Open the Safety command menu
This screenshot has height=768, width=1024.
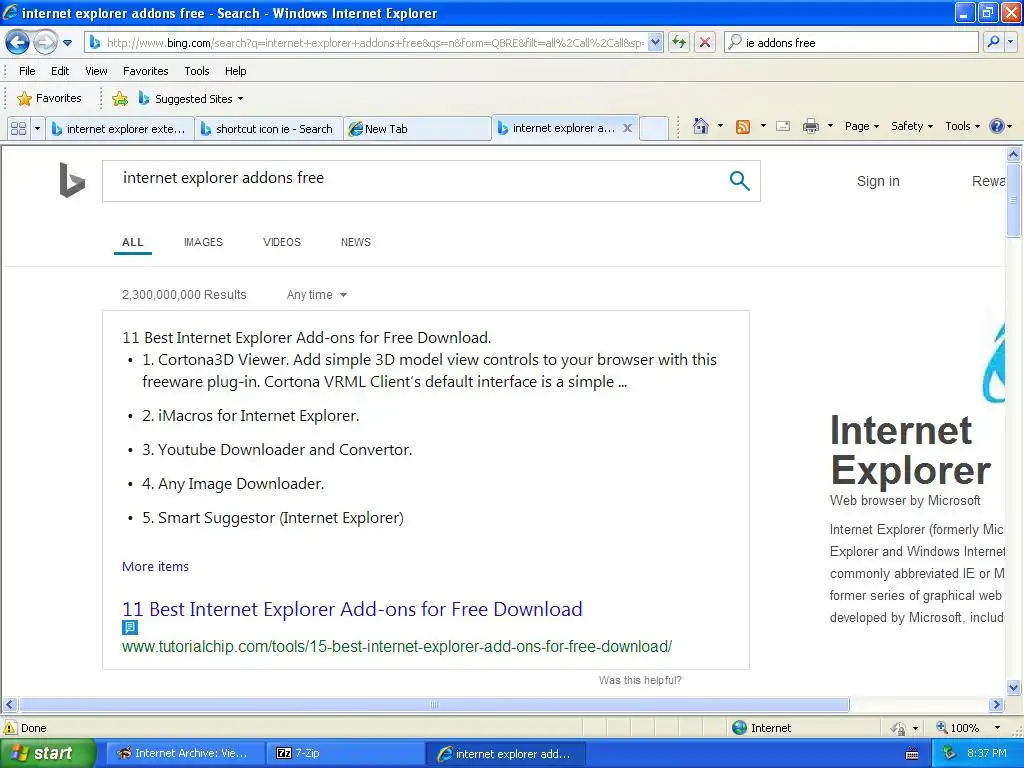[x=912, y=126]
